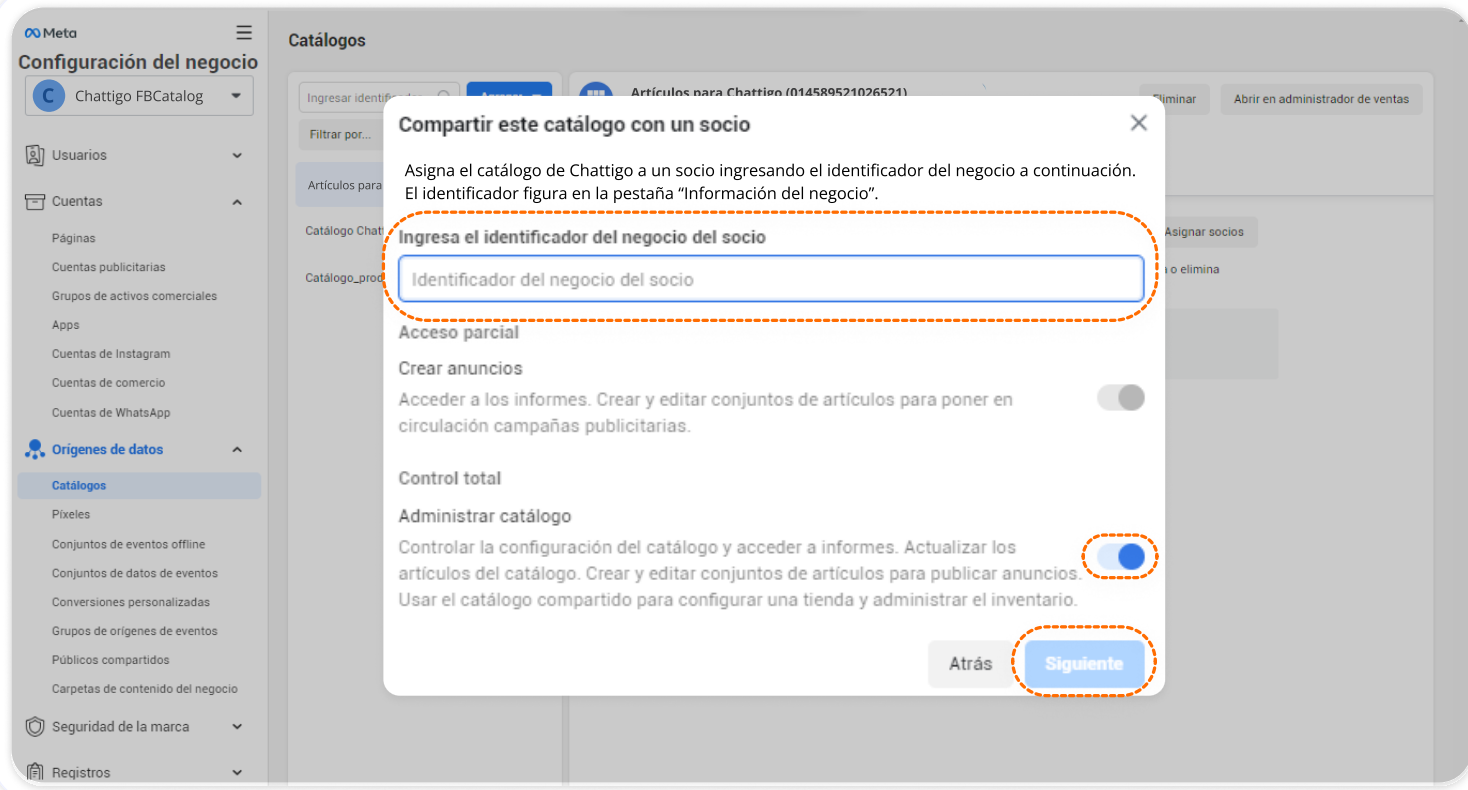Click the Cuentas archive icon in sidebar
The image size is (1468, 790).
pos(35,201)
